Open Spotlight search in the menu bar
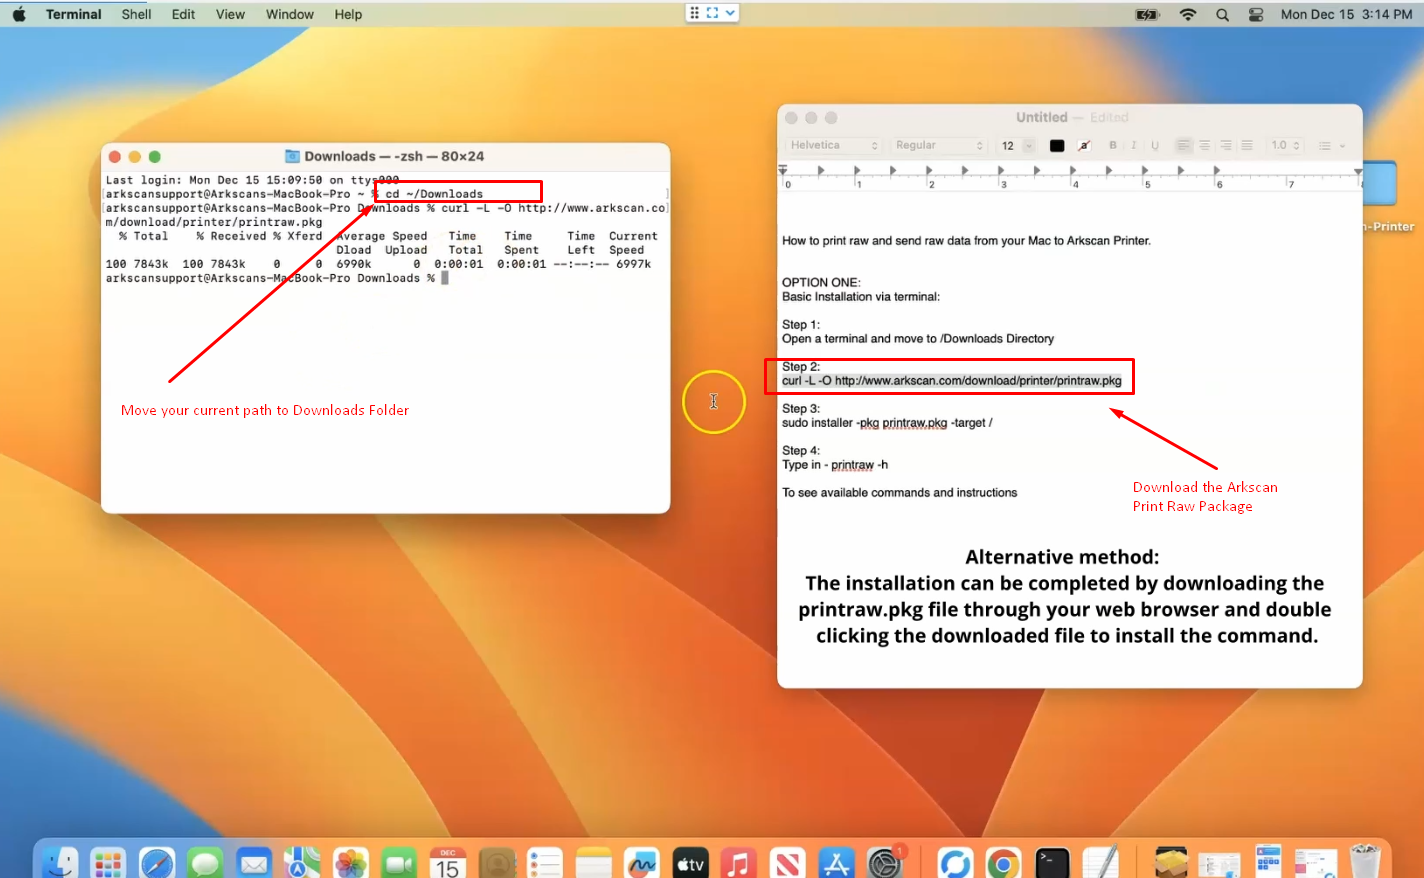Viewport: 1424px width, 878px height. [1222, 14]
